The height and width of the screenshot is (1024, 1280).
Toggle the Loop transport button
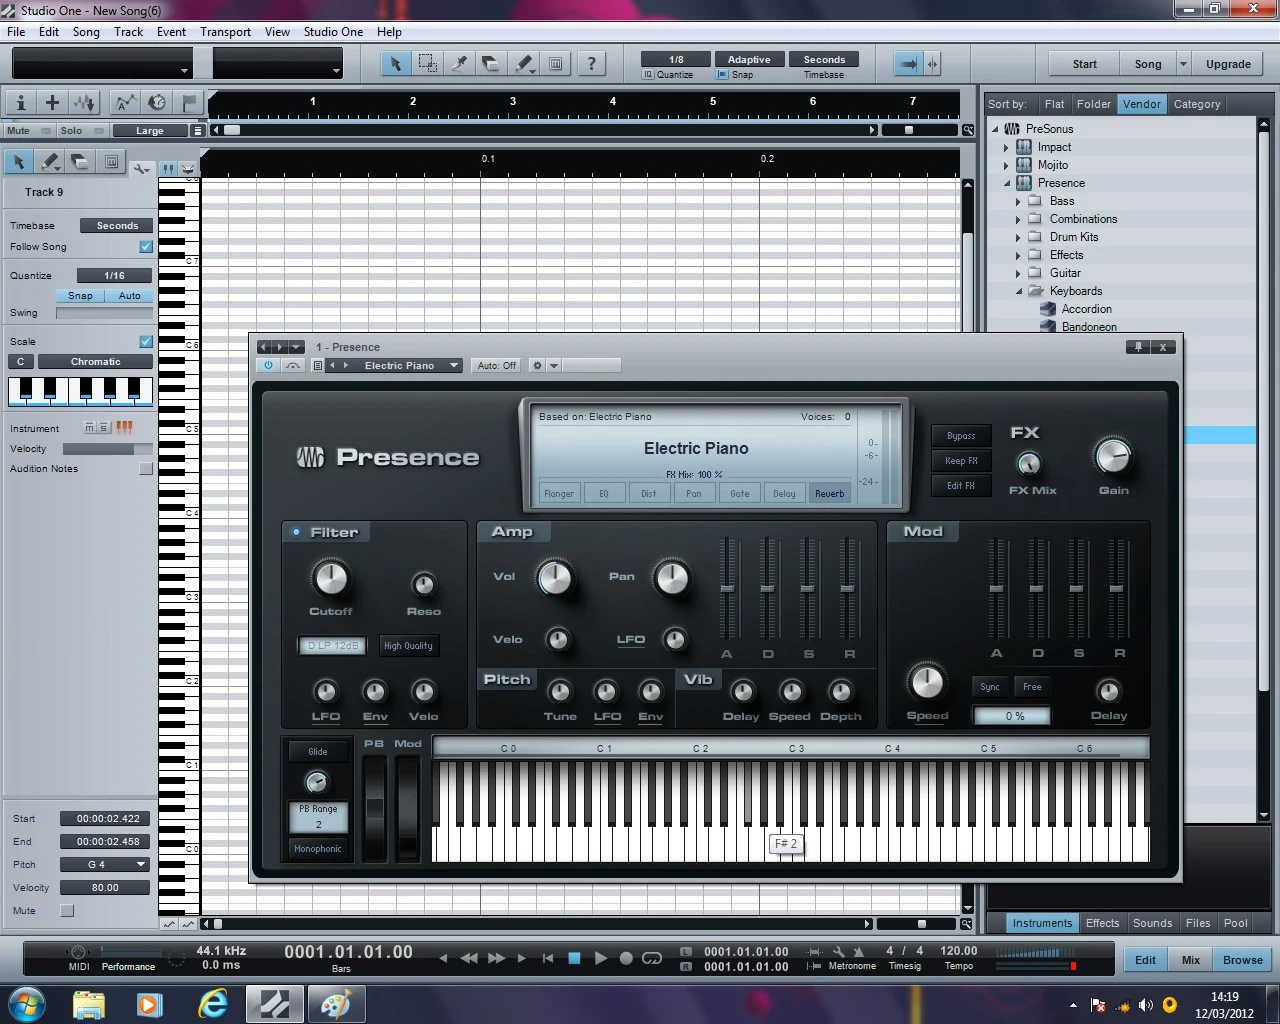(x=652, y=958)
